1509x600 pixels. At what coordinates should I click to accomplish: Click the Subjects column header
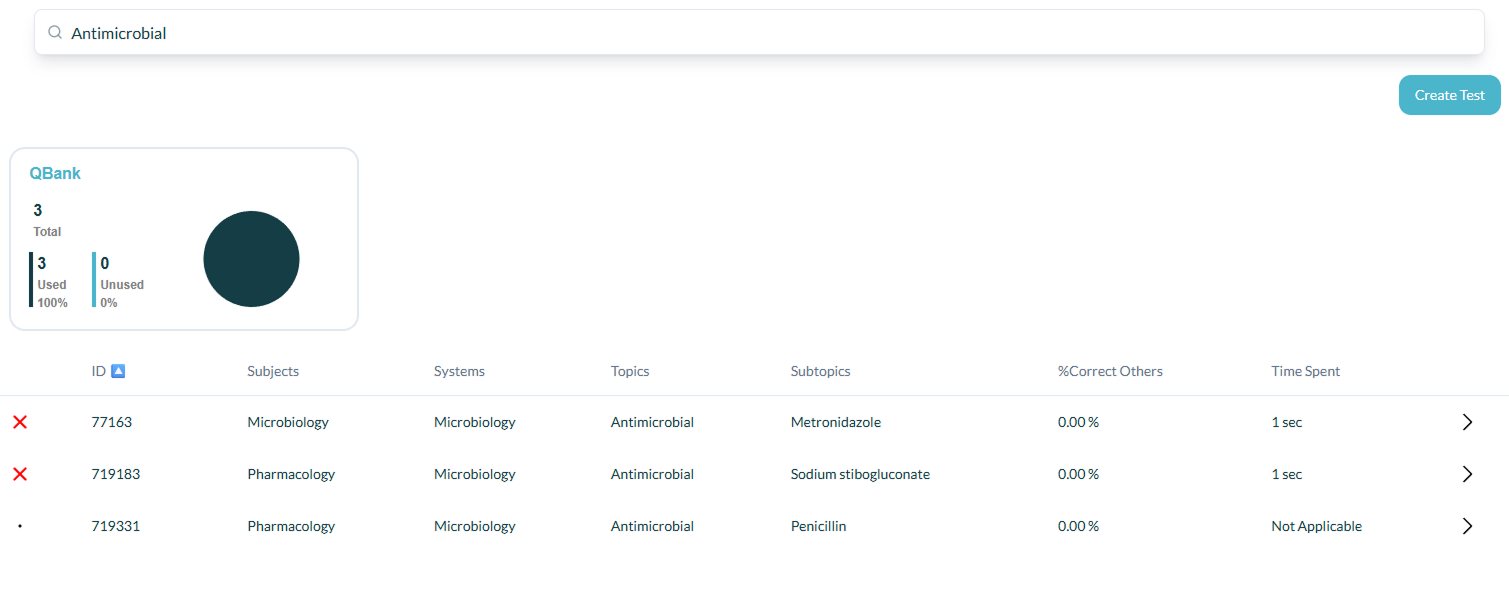pyautogui.click(x=273, y=371)
